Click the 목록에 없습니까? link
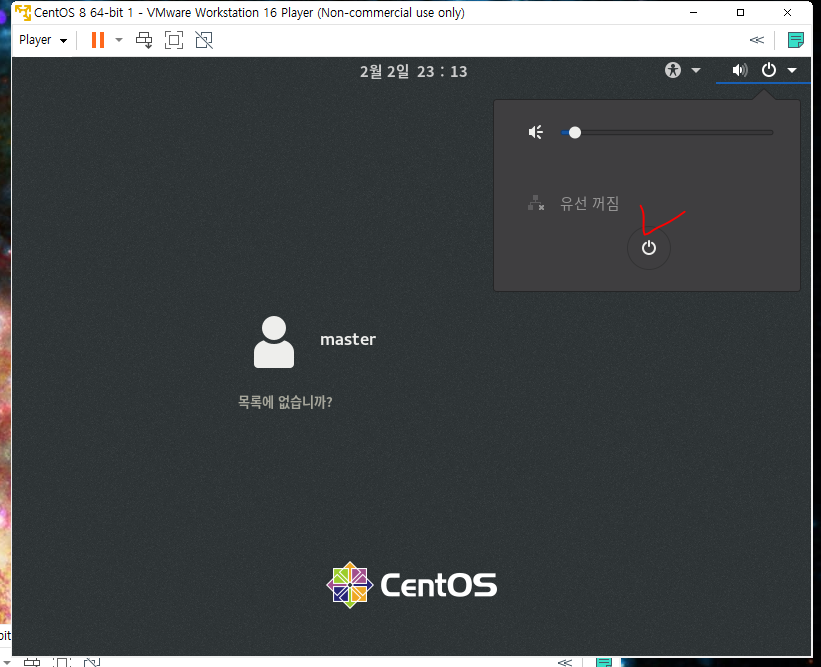 tap(285, 402)
